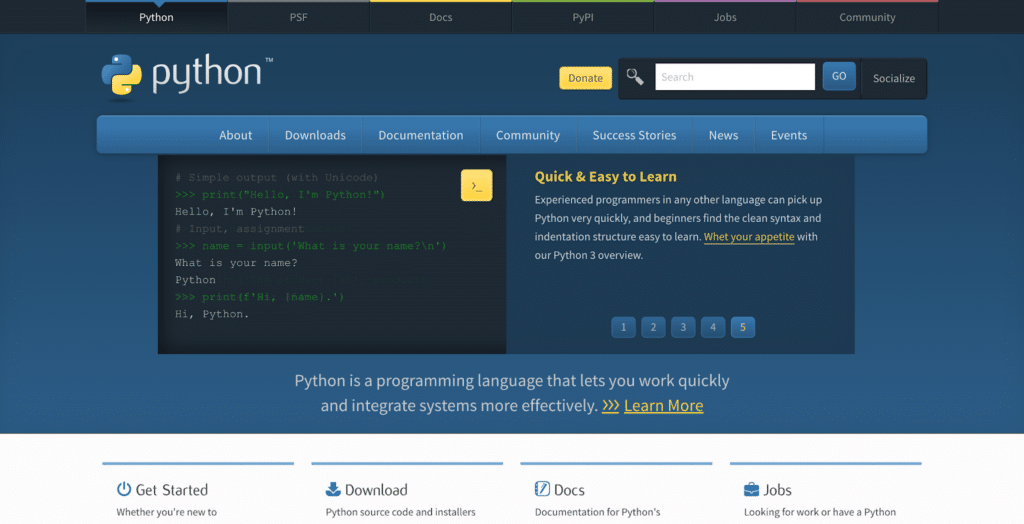The image size is (1024, 524).
Task: Click text 'Python source code and installers'
Action: coord(400,512)
